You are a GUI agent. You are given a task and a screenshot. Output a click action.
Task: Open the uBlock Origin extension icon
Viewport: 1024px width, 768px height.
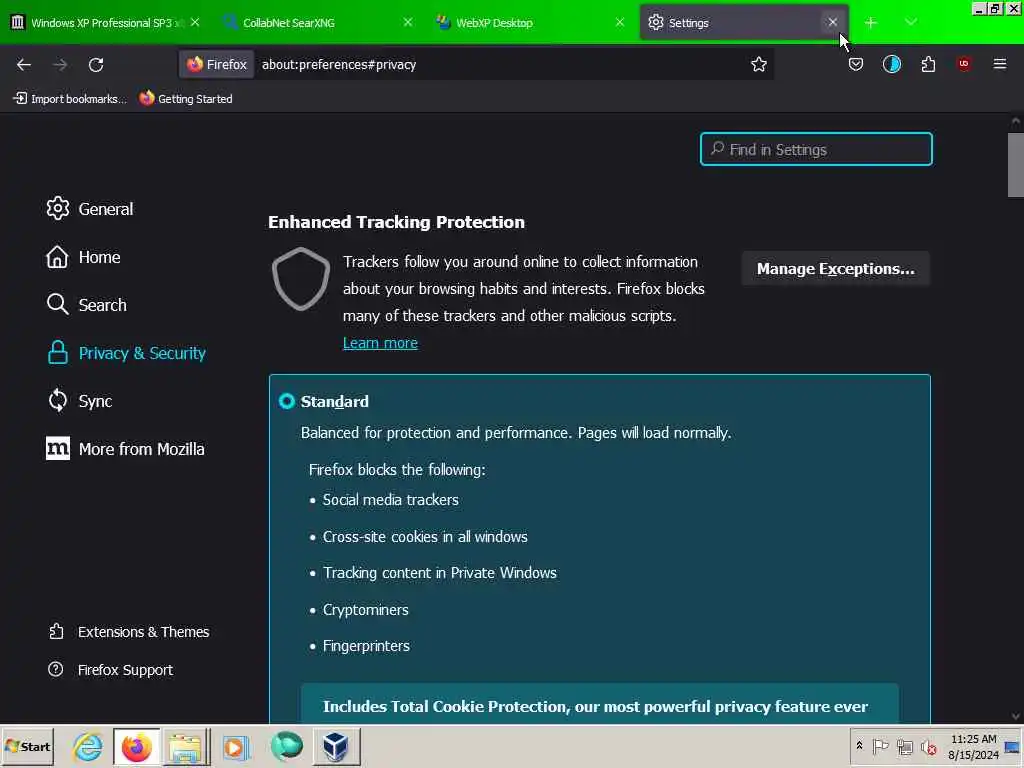click(963, 64)
